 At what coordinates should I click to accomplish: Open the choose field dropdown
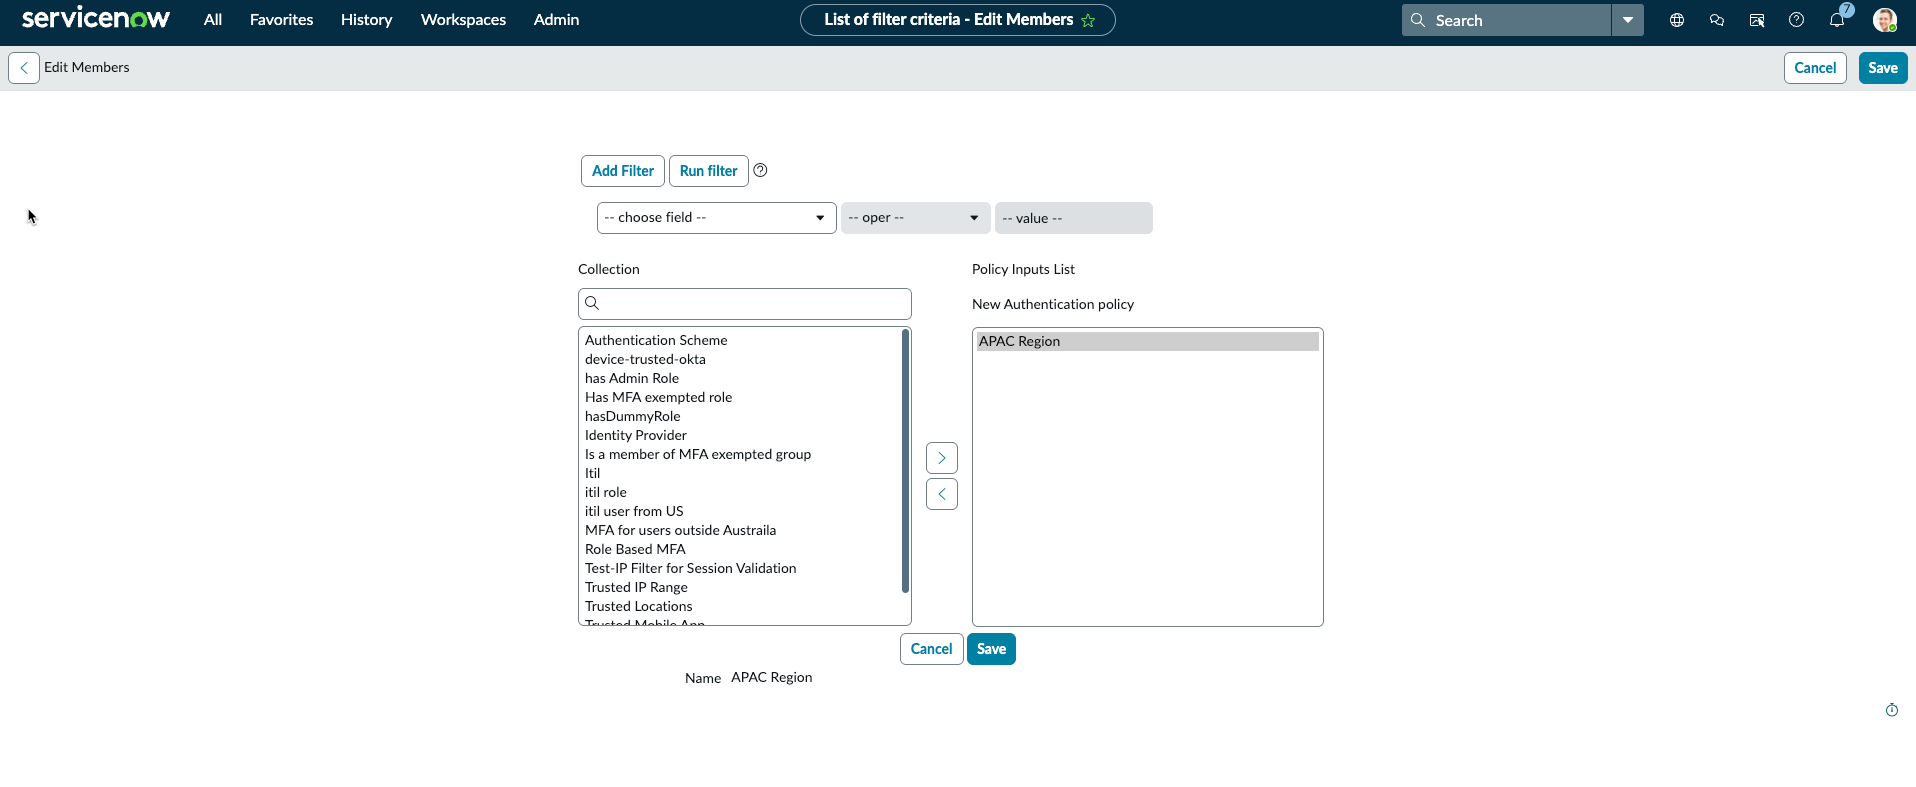(717, 218)
